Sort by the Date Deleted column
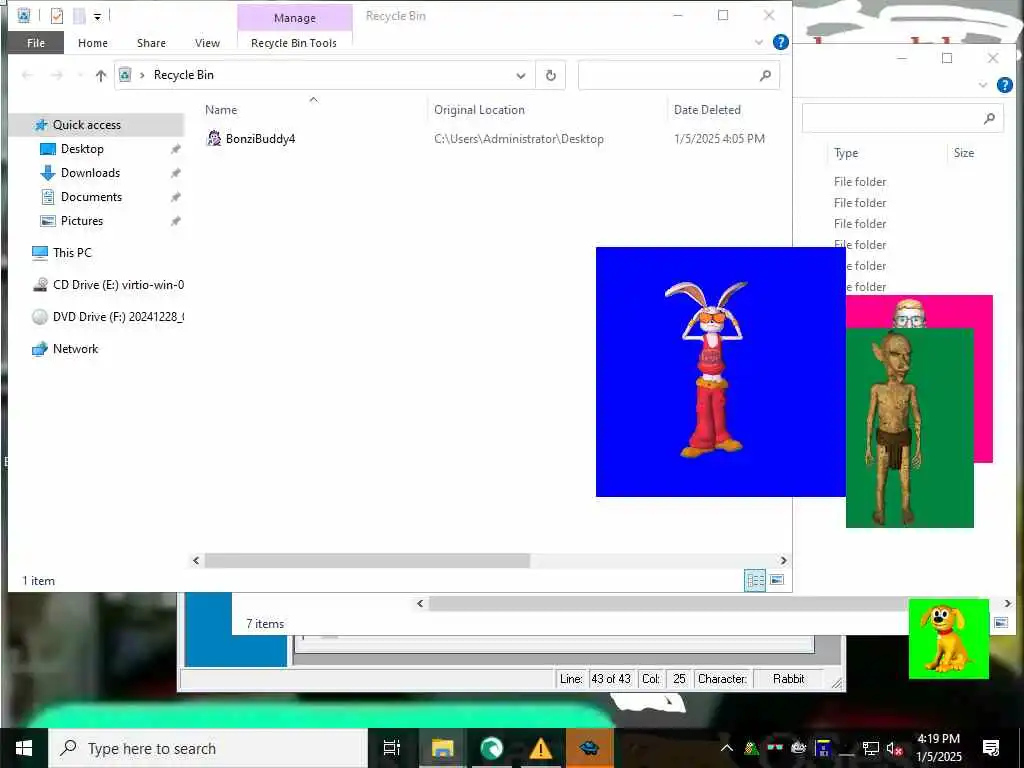This screenshot has height=768, width=1024. (x=707, y=110)
